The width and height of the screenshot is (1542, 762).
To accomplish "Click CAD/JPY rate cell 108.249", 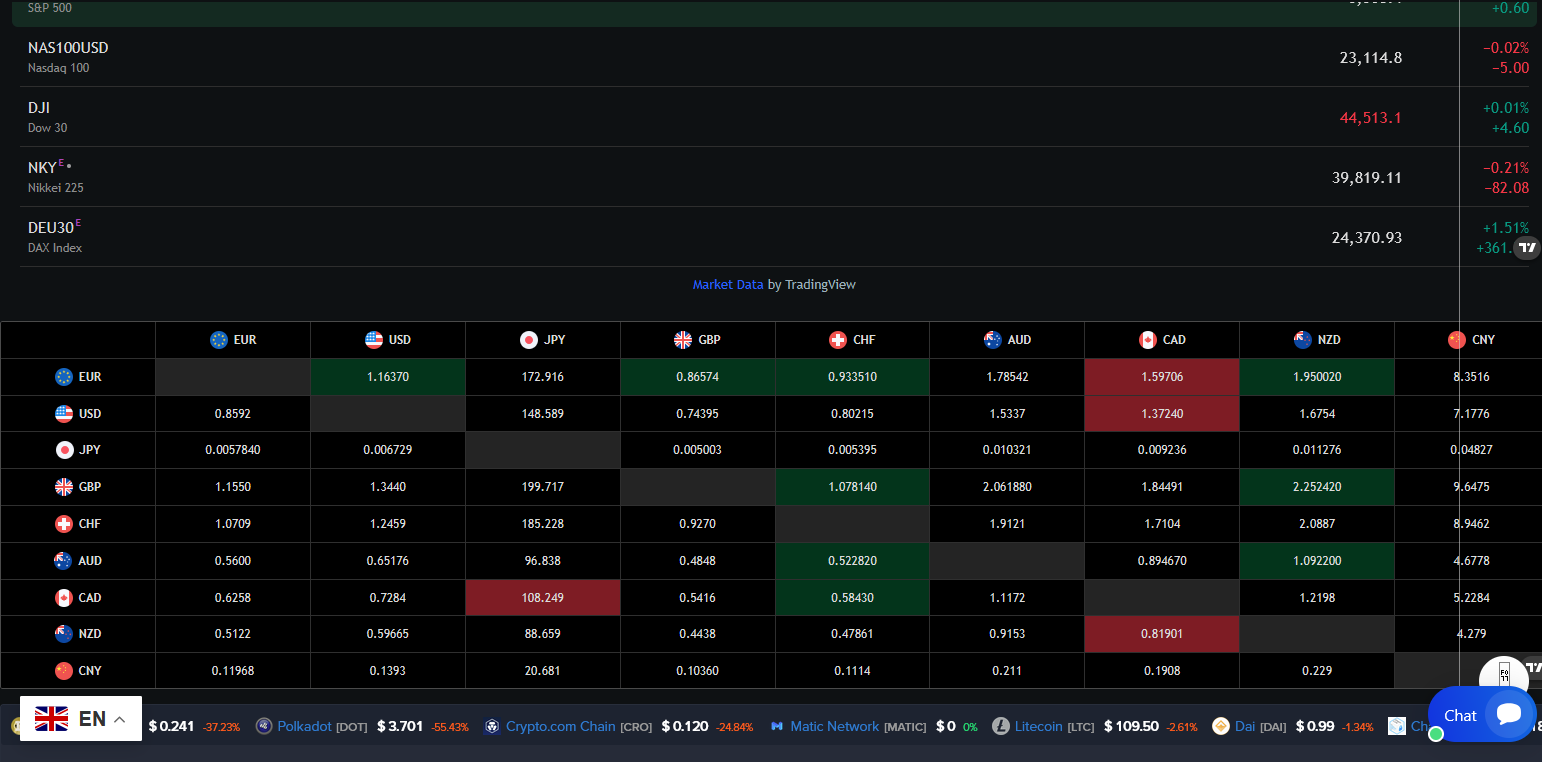I will click(x=543, y=598).
